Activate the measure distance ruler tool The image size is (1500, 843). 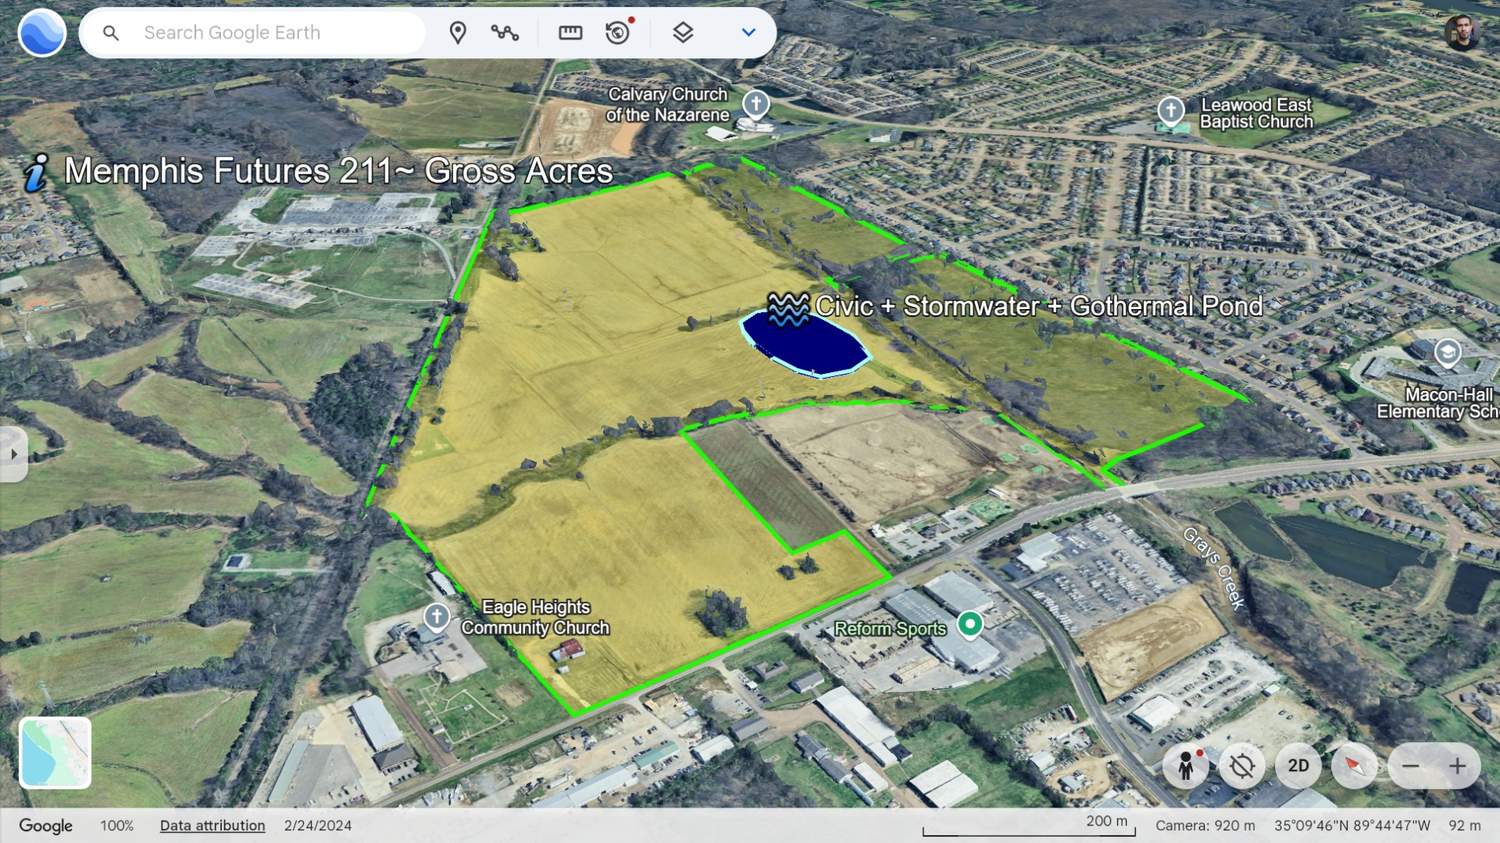570,33
